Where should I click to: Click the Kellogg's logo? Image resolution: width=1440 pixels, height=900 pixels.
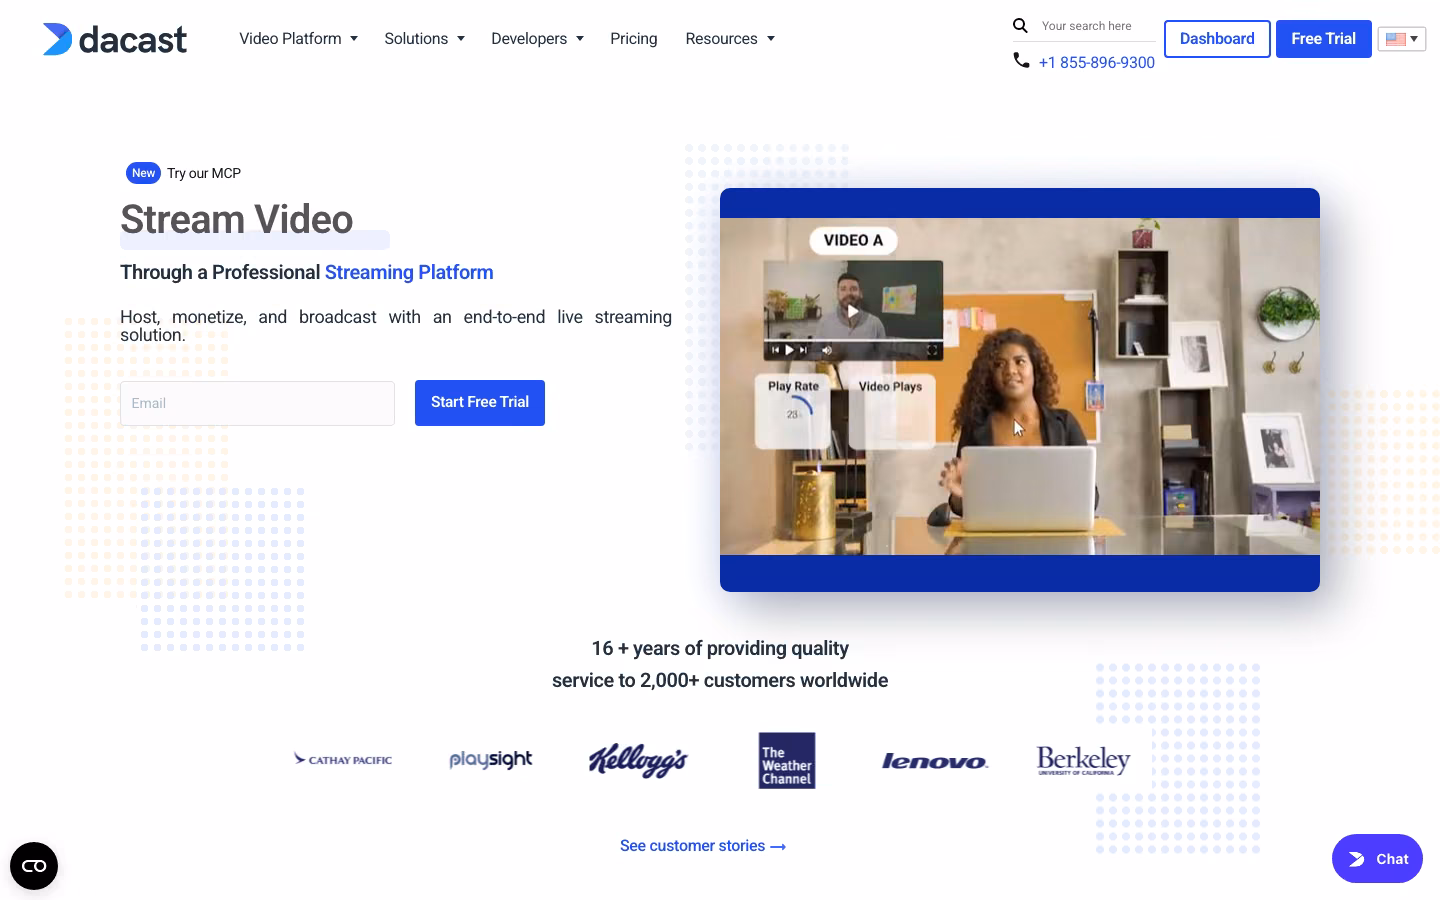638,761
